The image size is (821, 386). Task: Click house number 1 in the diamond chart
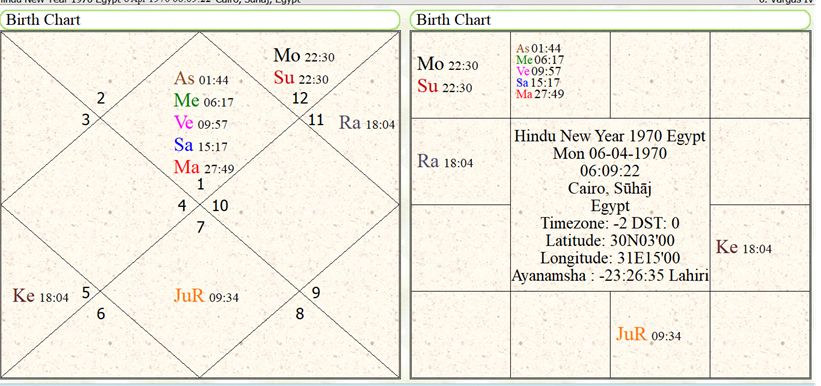(201, 184)
